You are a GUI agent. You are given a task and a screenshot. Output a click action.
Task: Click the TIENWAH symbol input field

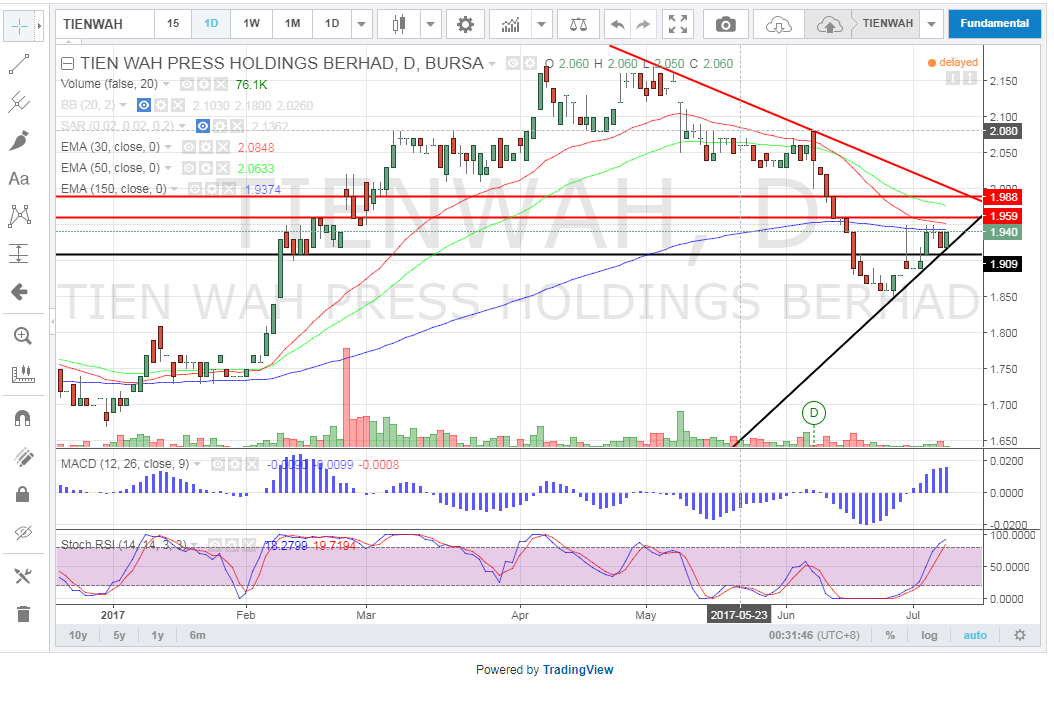104,24
